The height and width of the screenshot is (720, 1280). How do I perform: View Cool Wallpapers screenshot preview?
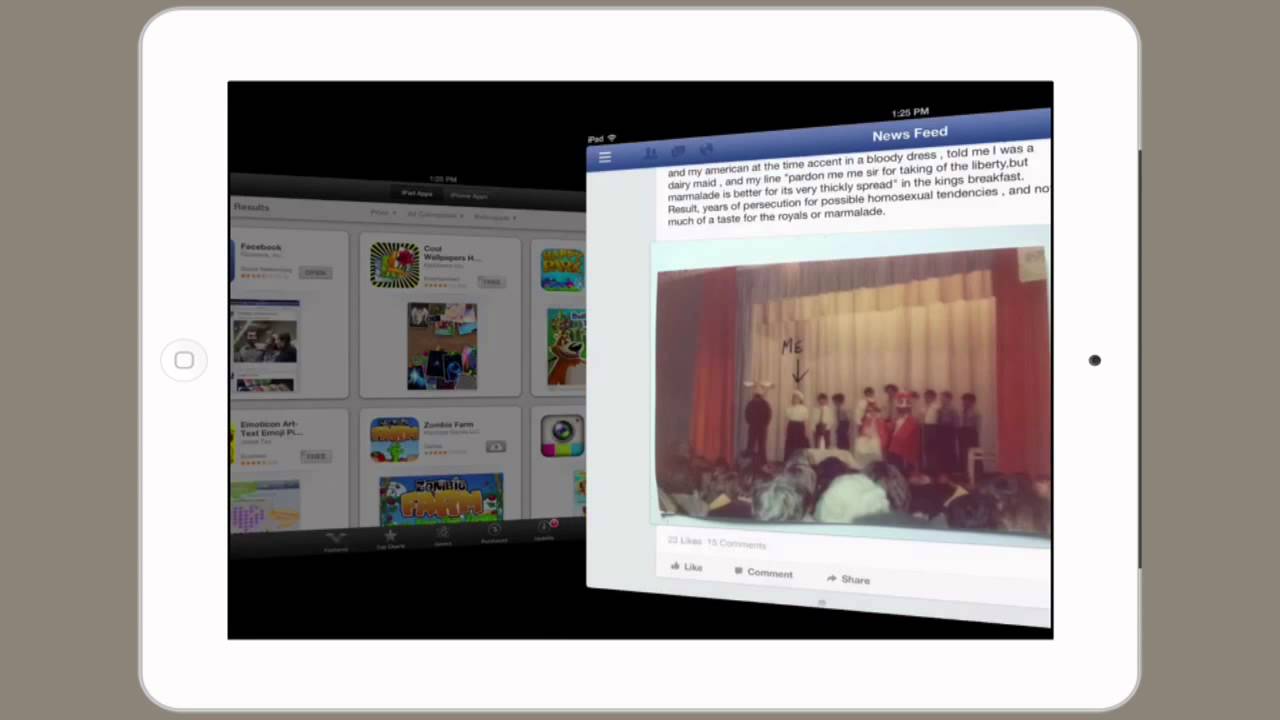coord(442,346)
